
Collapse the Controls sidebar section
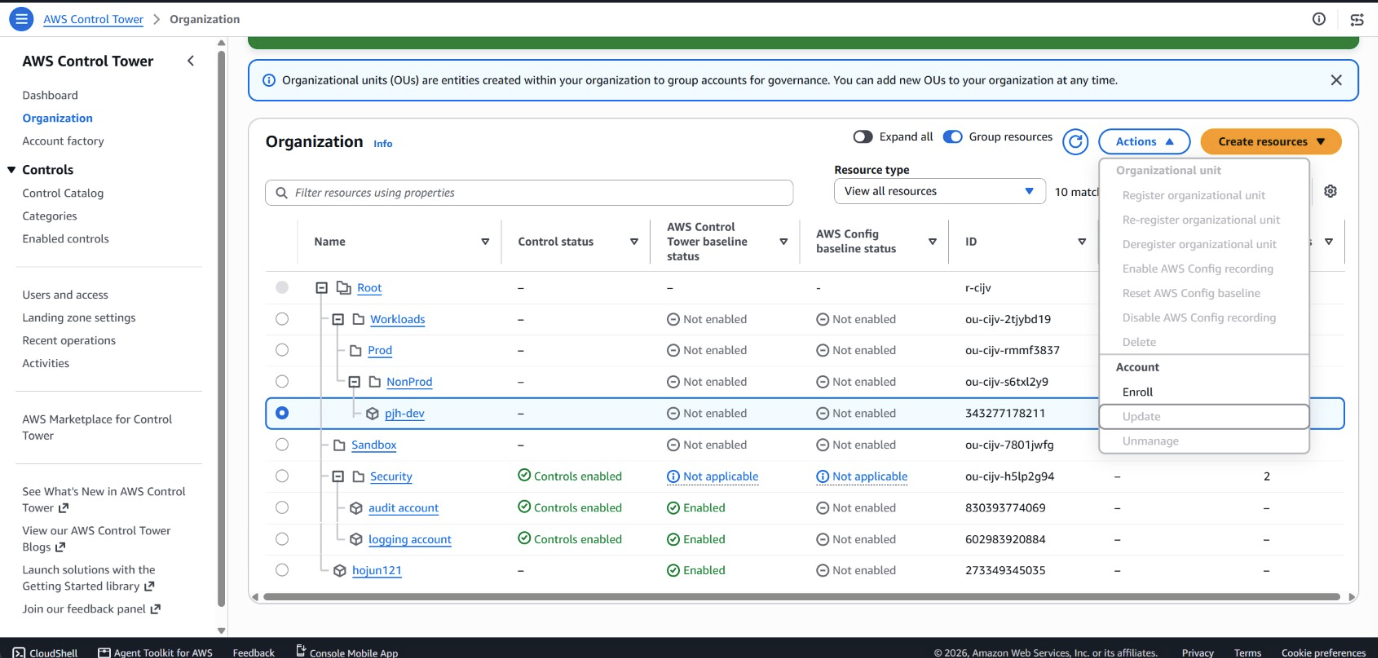12,170
